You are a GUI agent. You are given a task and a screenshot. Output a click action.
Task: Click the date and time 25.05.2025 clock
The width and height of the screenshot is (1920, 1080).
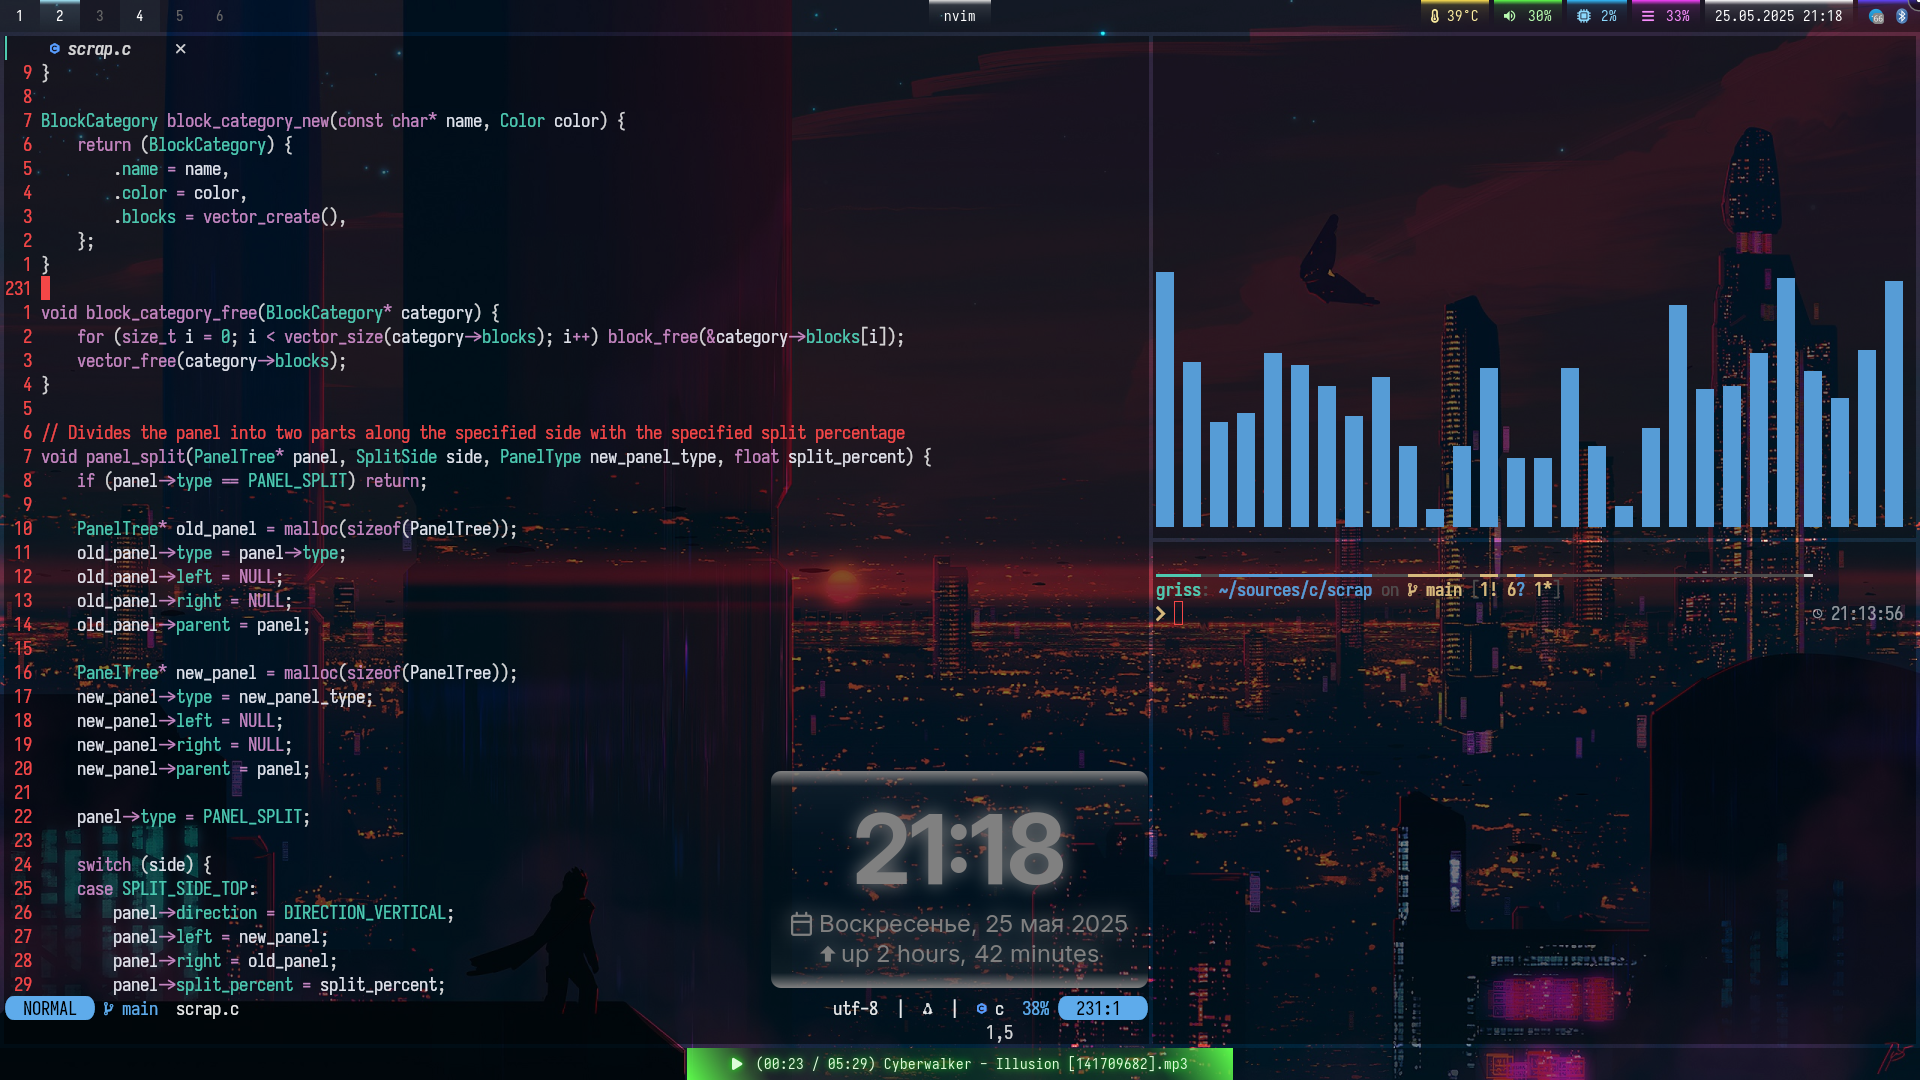click(1778, 16)
